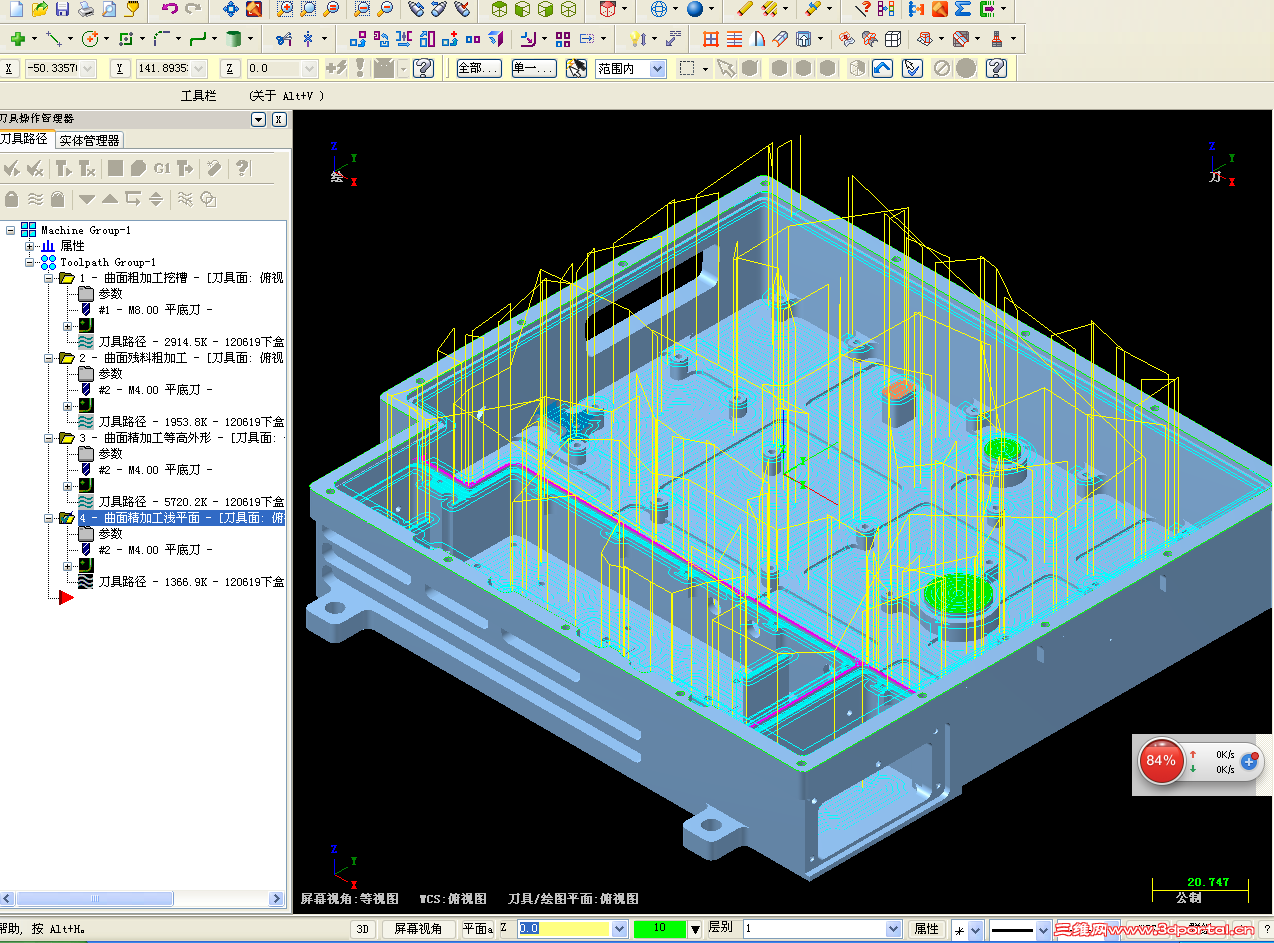Open the 范围内 selection dropdown
1274x943 pixels.
pyautogui.click(x=657, y=69)
